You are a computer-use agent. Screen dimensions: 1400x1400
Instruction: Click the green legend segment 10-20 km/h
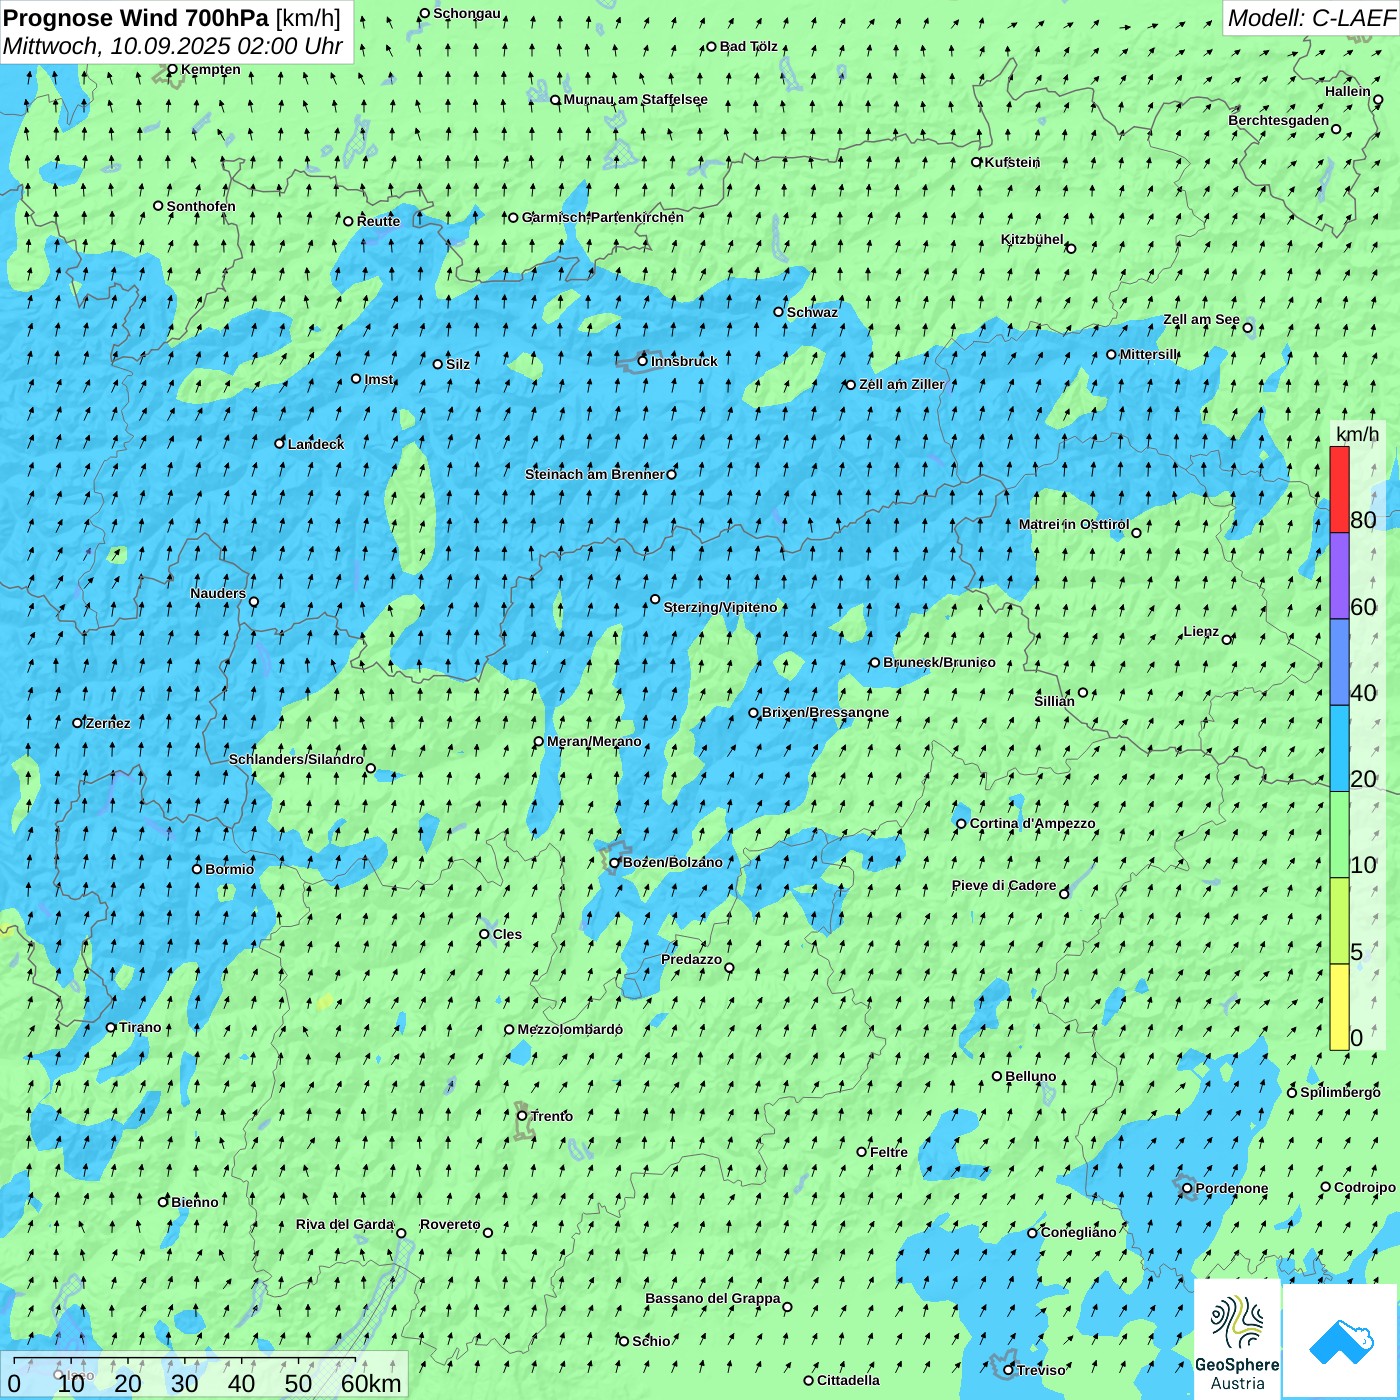(1339, 835)
